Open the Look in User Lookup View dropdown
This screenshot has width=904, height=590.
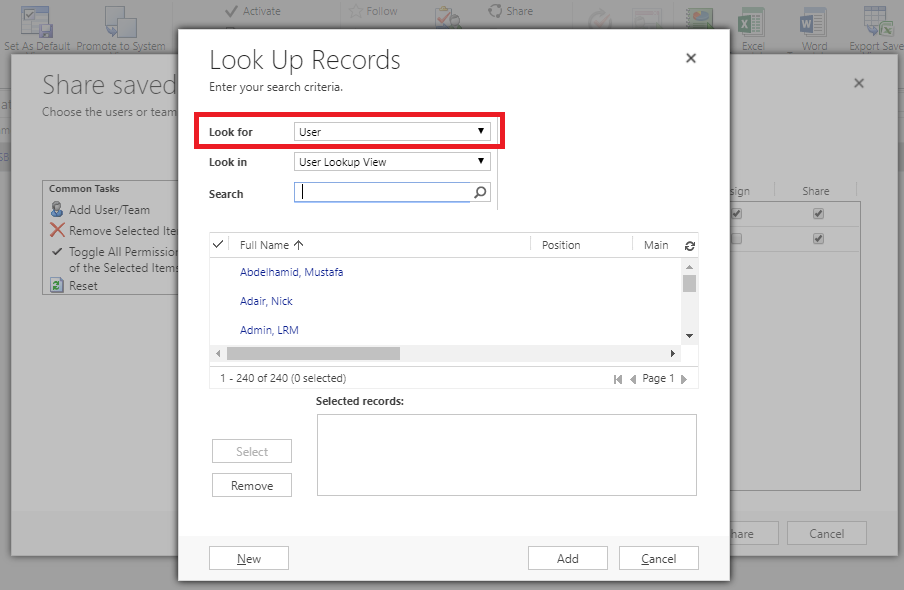pyautogui.click(x=392, y=162)
